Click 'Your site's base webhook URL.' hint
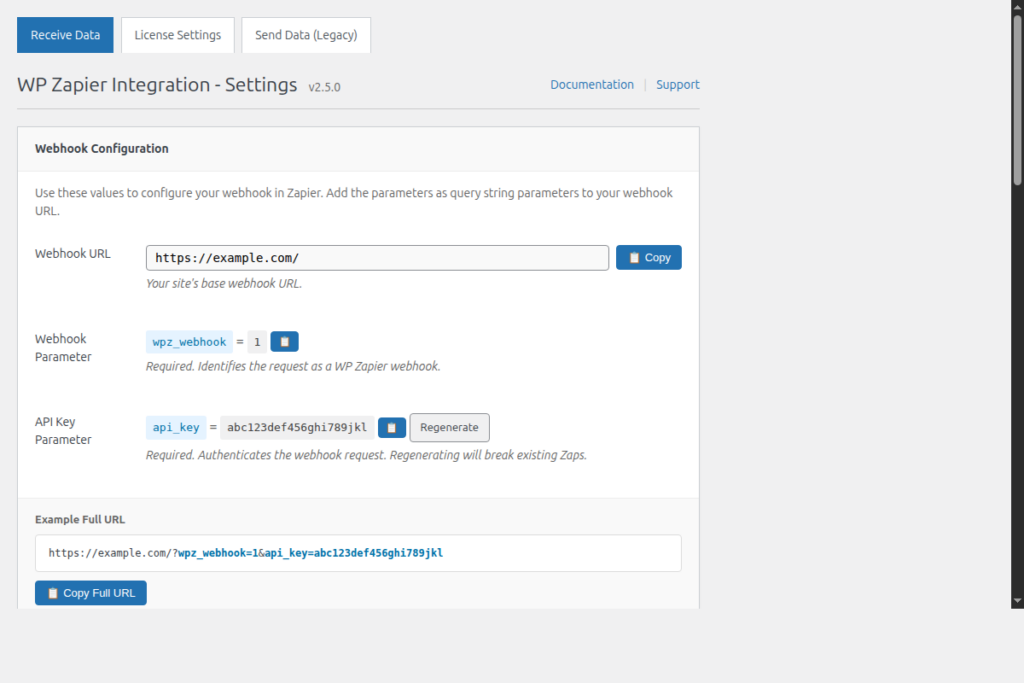Screen dimensions: 1024x683 [224, 284]
